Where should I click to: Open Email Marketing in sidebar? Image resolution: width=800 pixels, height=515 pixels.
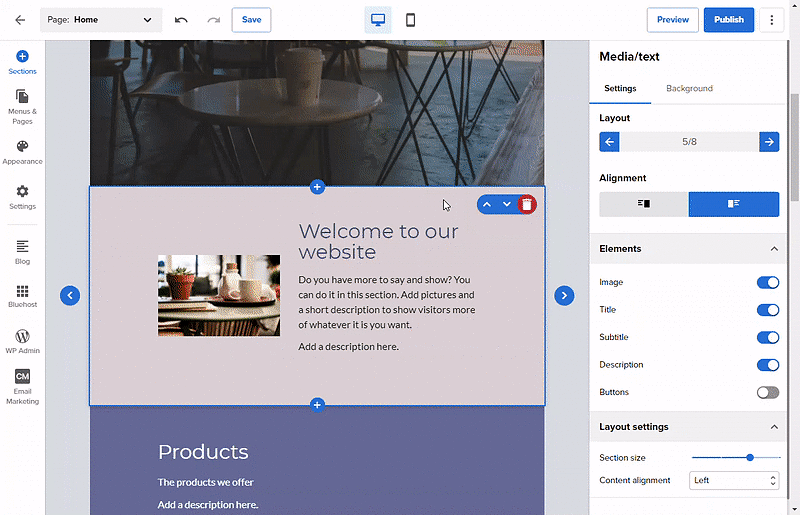[x=22, y=386]
